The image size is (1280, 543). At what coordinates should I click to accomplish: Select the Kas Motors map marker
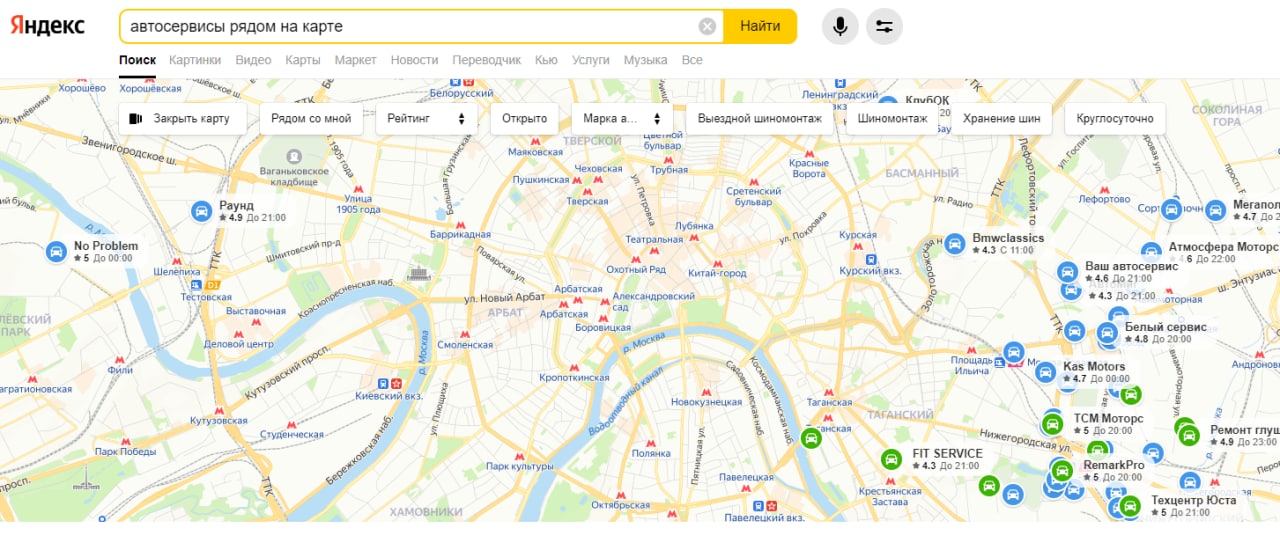[x=1045, y=373]
